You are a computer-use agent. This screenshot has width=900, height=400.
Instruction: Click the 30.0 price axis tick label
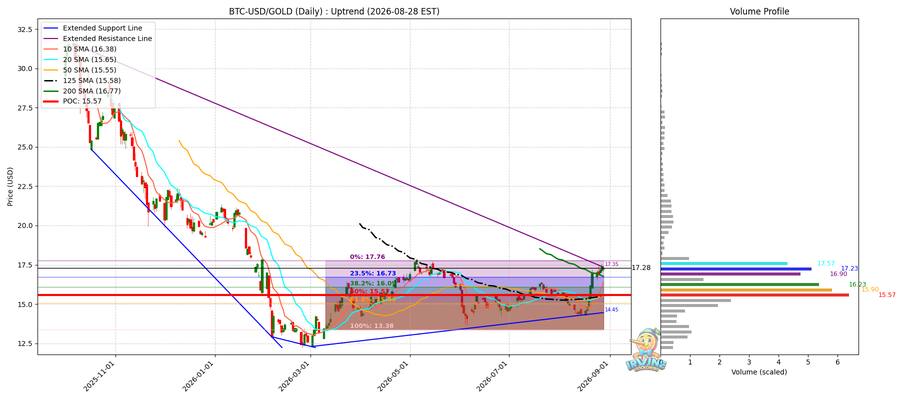coord(26,68)
